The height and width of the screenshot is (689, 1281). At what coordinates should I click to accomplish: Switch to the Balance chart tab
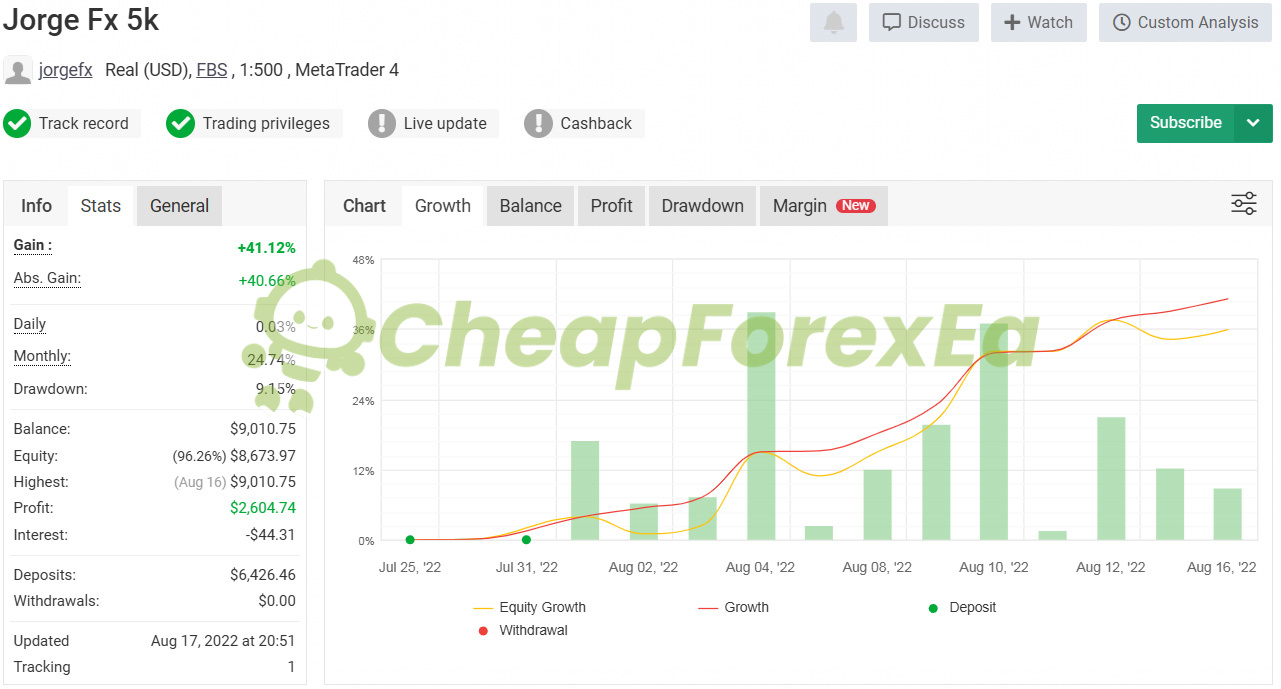point(531,206)
